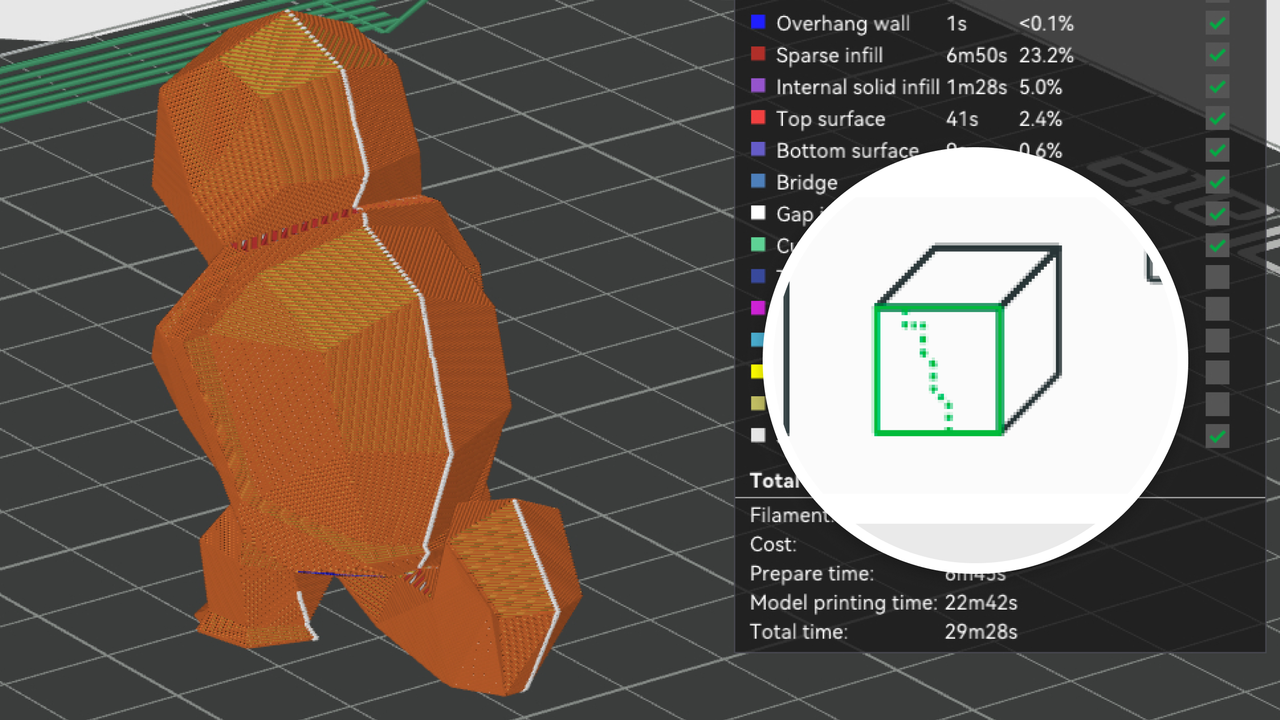Toggle off Internal solid infill checkbox
Screen dimensions: 1280x720
(x=1217, y=87)
